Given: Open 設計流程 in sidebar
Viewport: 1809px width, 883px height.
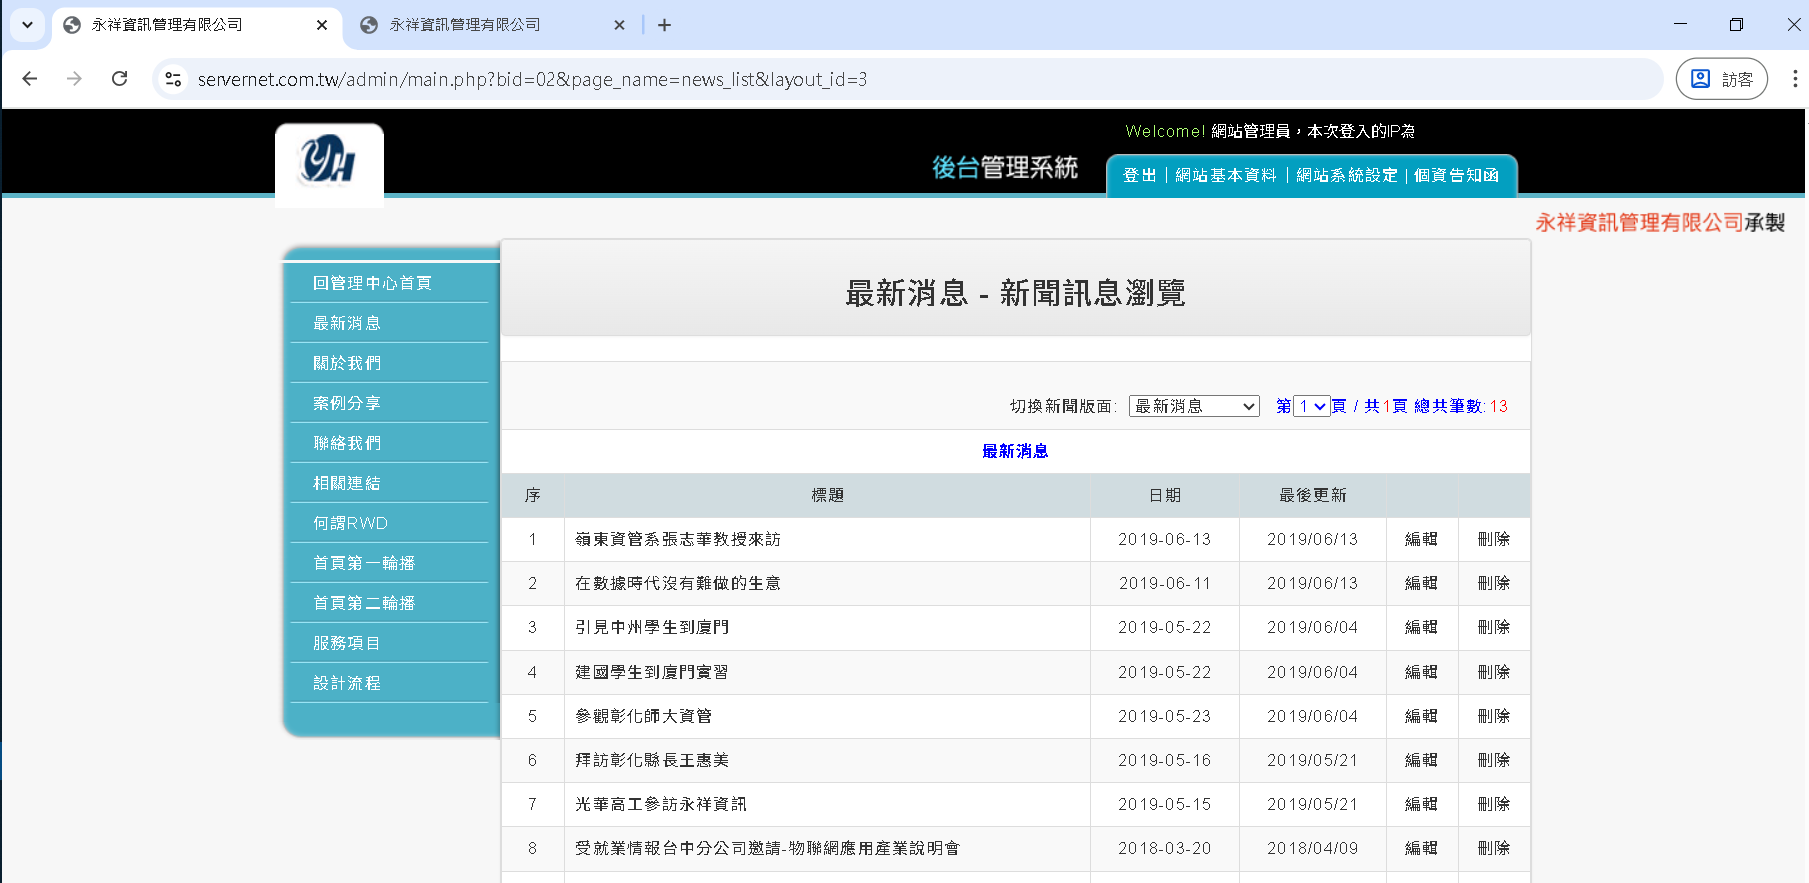Looking at the screenshot, I should click(x=347, y=683).
